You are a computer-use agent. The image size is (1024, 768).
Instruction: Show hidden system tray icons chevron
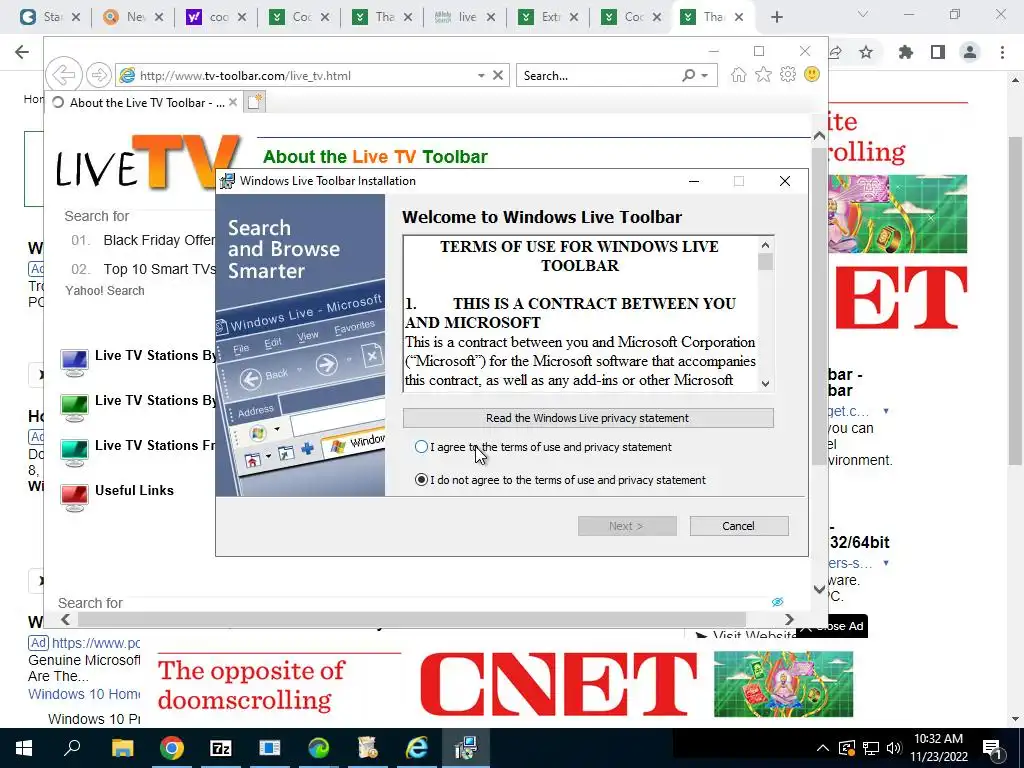click(823, 748)
